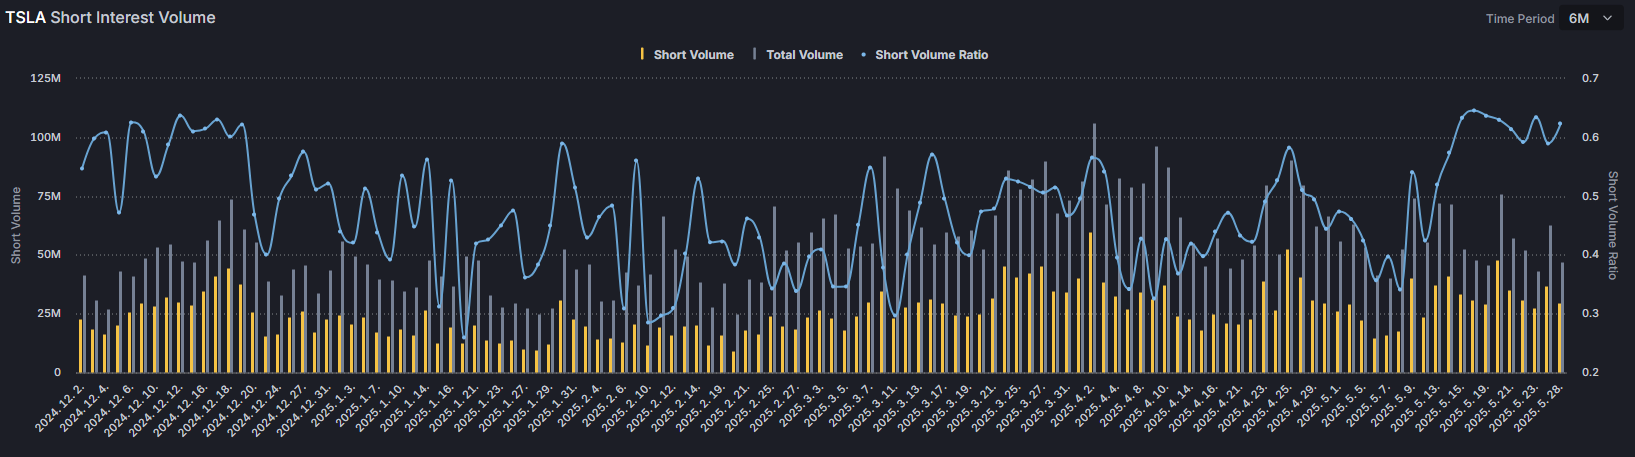The height and width of the screenshot is (457, 1635).
Task: Click the '2025. 4. 10.' date label
Action: (1144, 407)
